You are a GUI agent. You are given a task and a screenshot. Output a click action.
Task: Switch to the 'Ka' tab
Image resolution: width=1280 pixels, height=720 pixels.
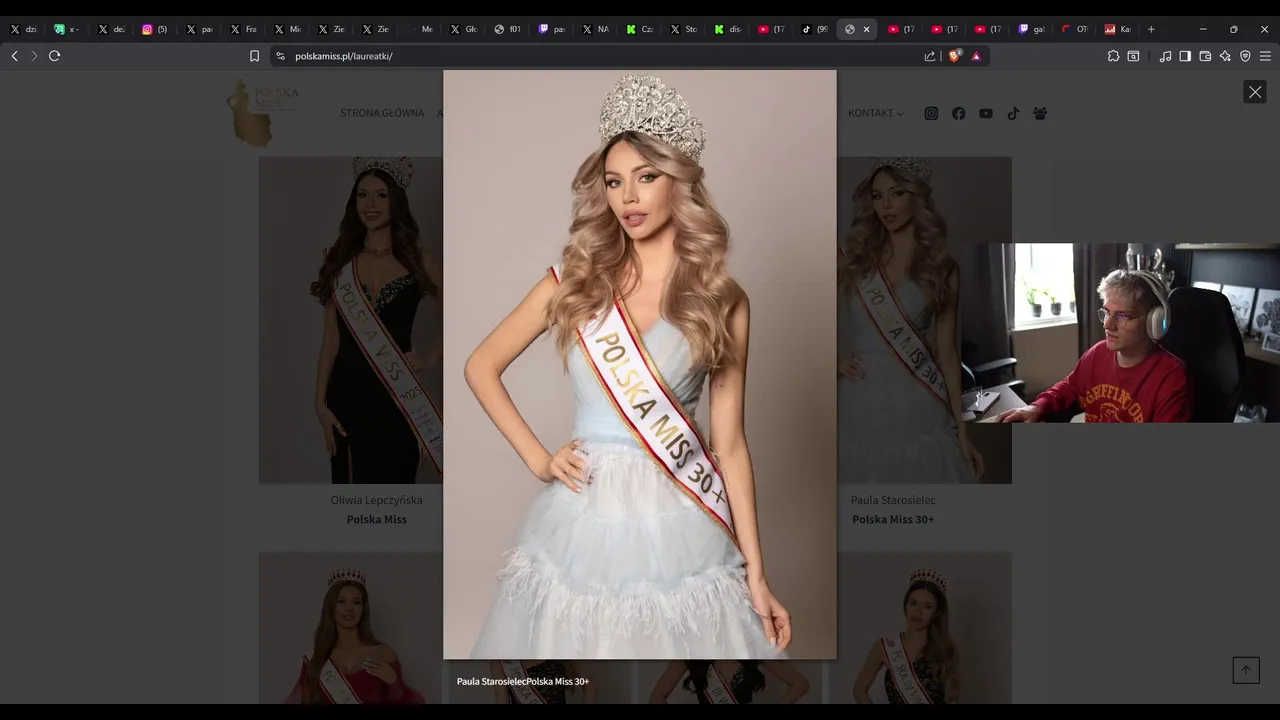tap(1119, 29)
